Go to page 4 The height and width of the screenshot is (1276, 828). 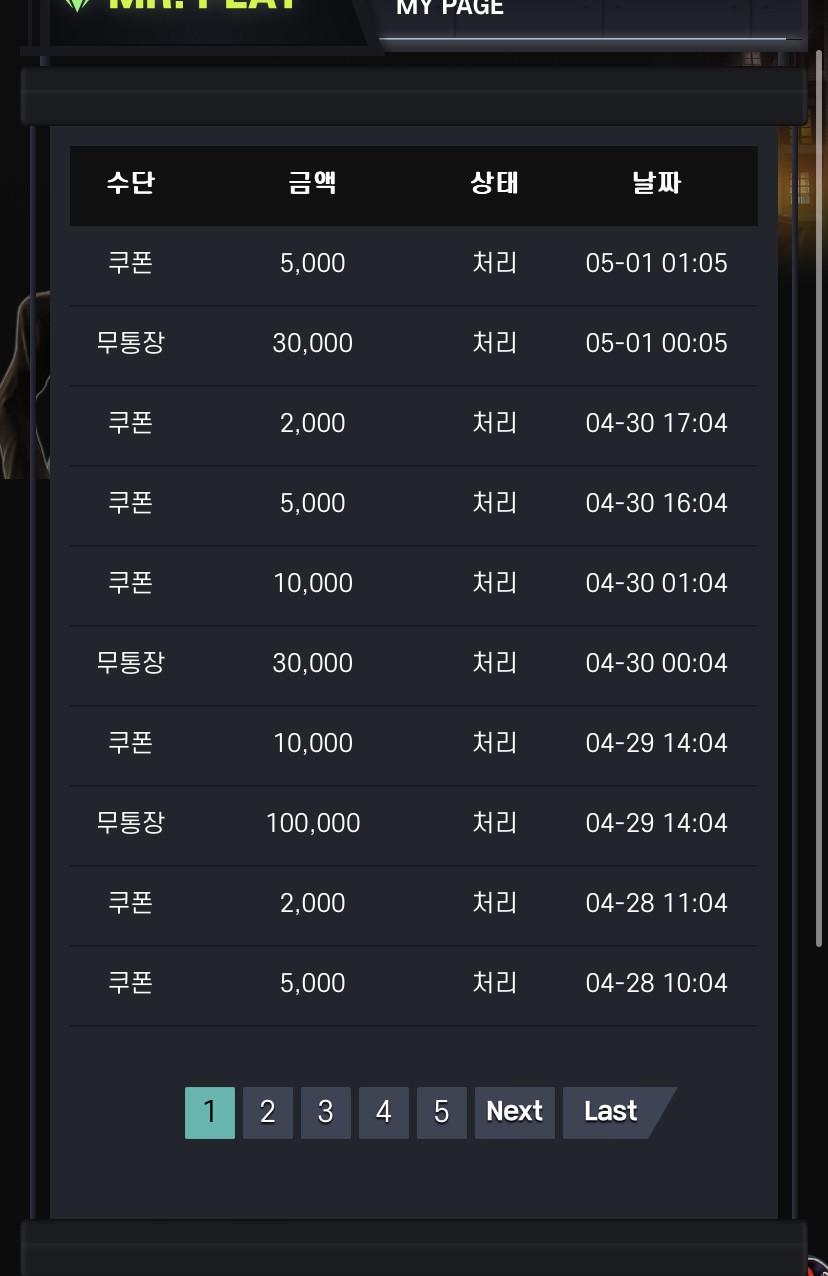(384, 1113)
